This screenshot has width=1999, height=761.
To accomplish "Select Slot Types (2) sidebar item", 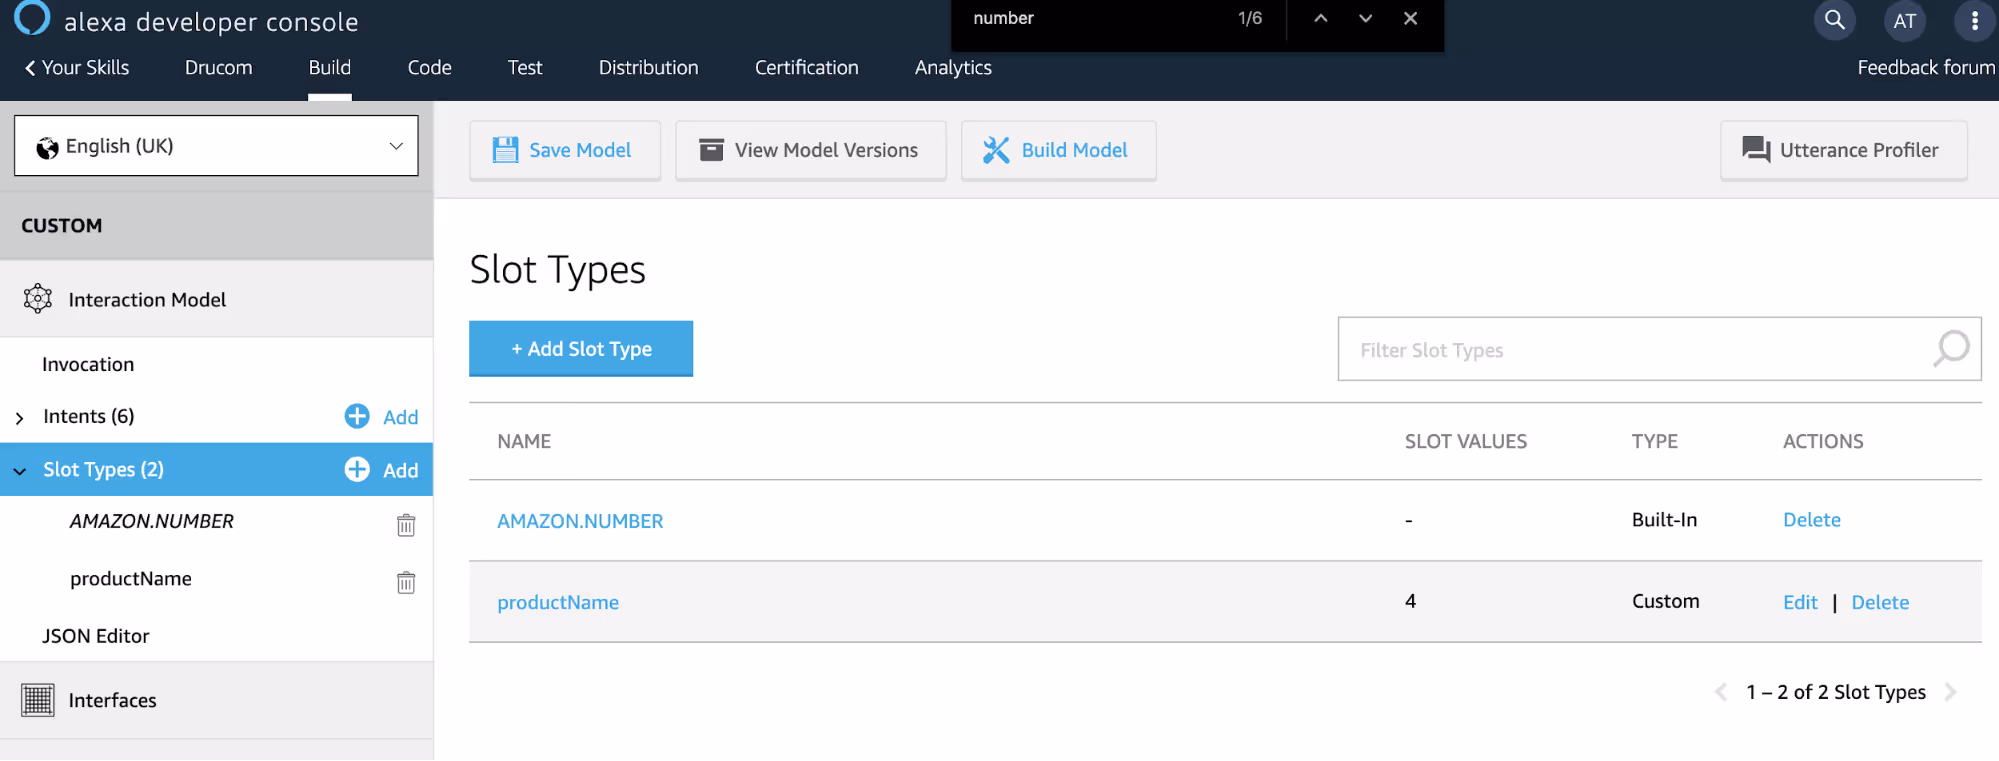I will click(x=103, y=469).
